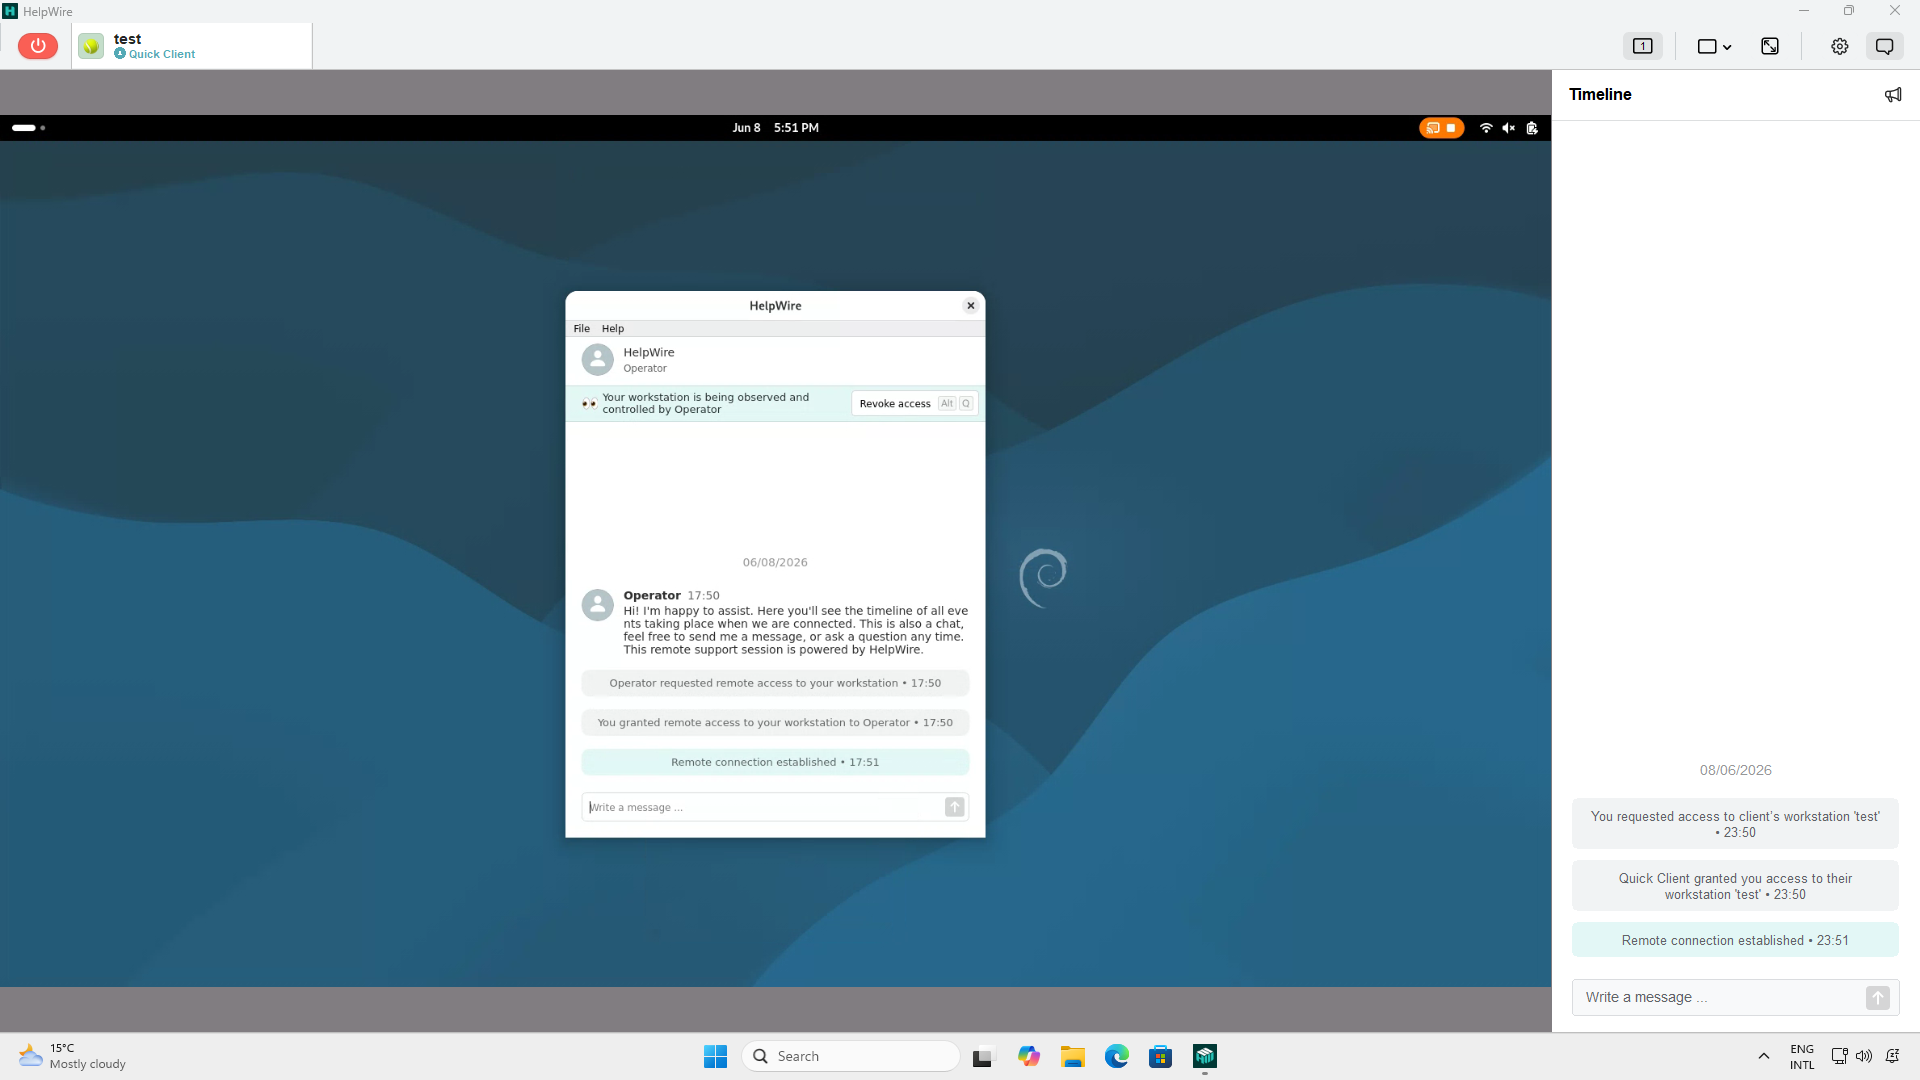
Task: Open the Help menu in remote HelpWire
Action: (613, 328)
